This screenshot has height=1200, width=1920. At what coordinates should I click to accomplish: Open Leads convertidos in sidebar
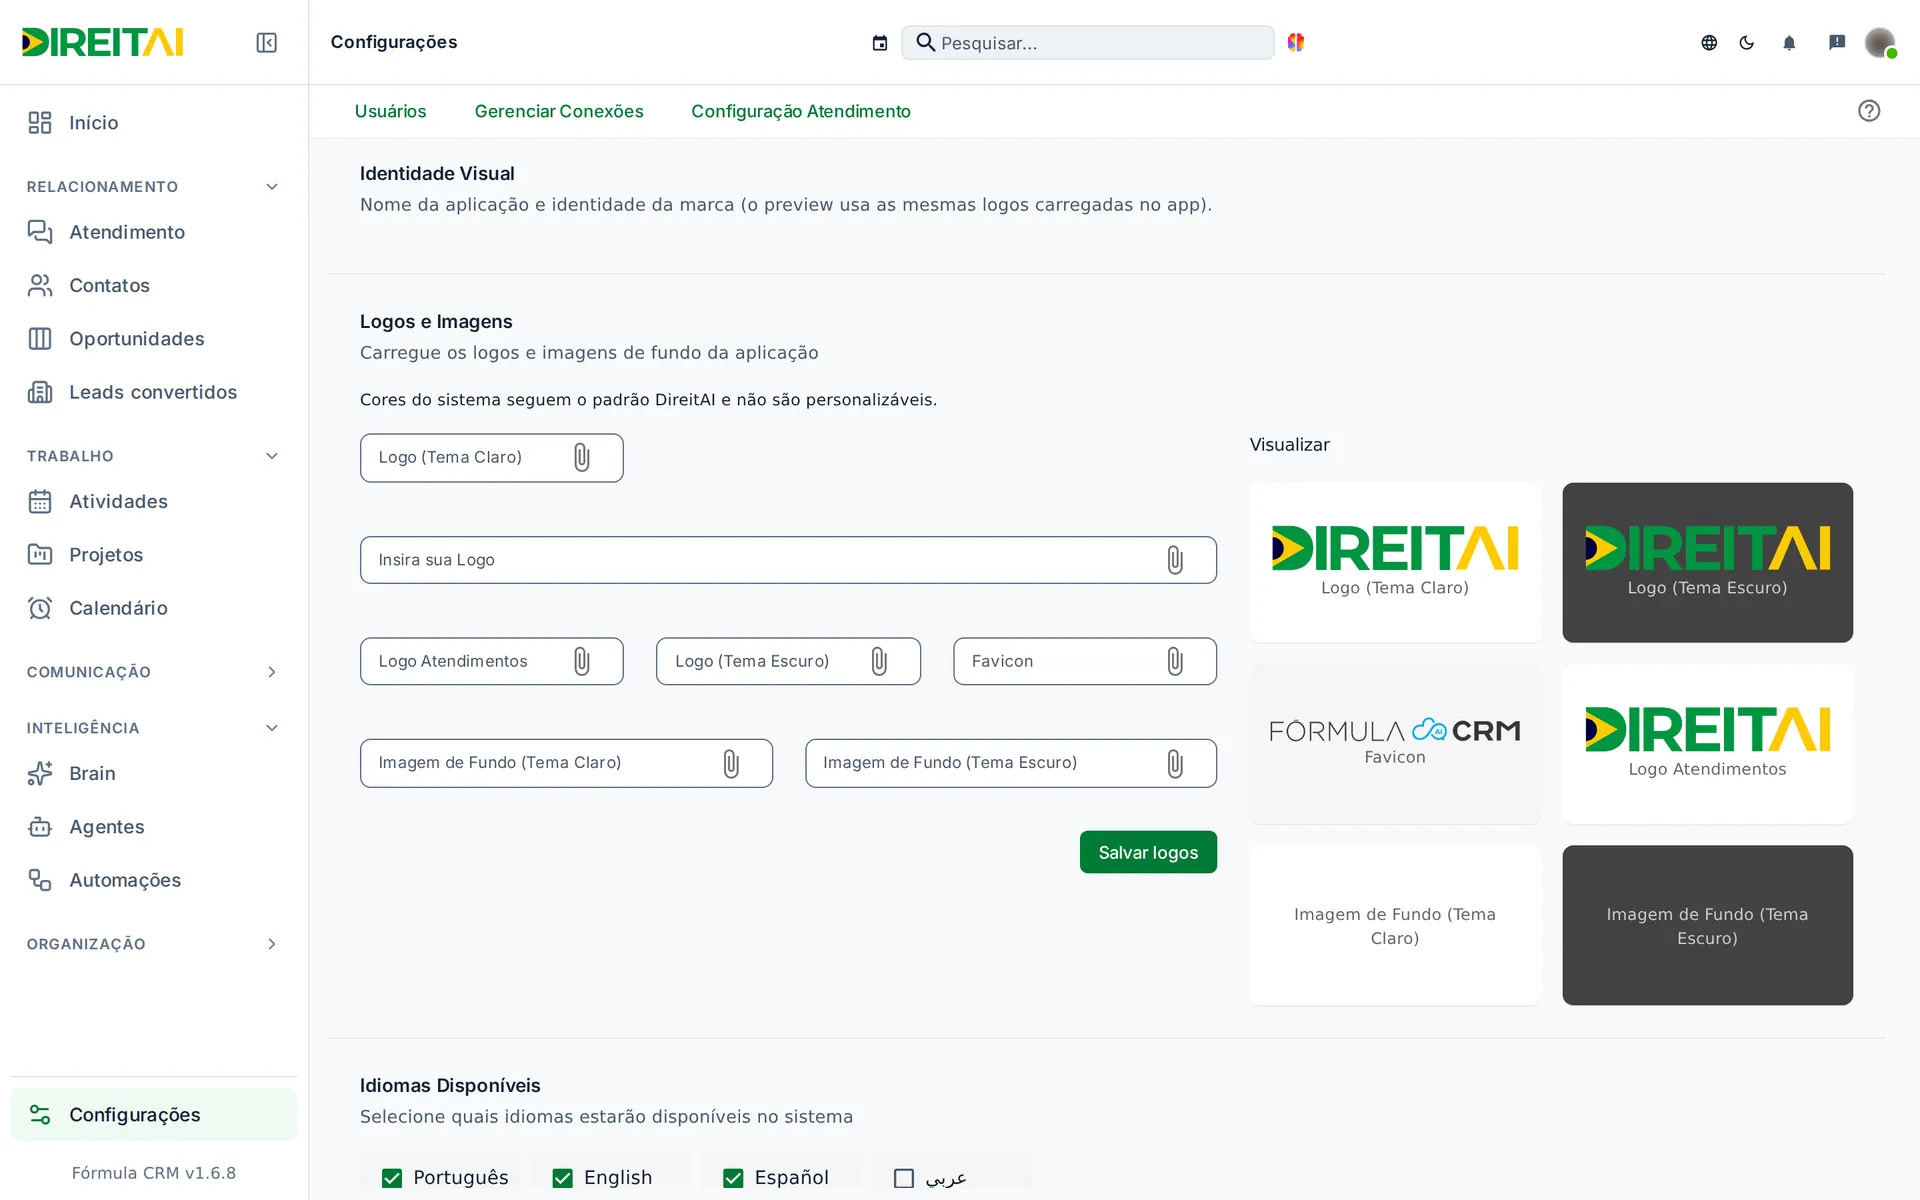point(154,392)
